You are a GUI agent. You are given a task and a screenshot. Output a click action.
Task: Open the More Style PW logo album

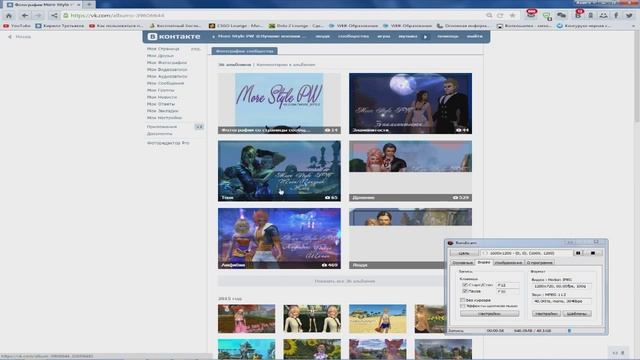pos(279,103)
